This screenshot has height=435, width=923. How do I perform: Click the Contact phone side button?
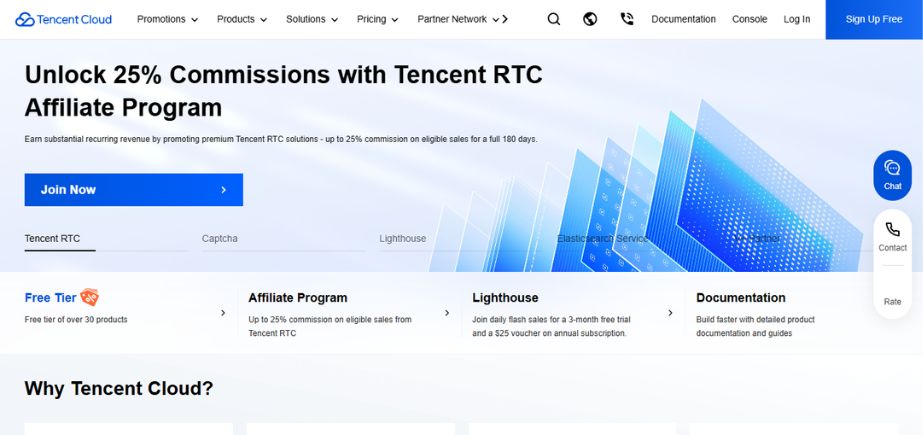(892, 236)
